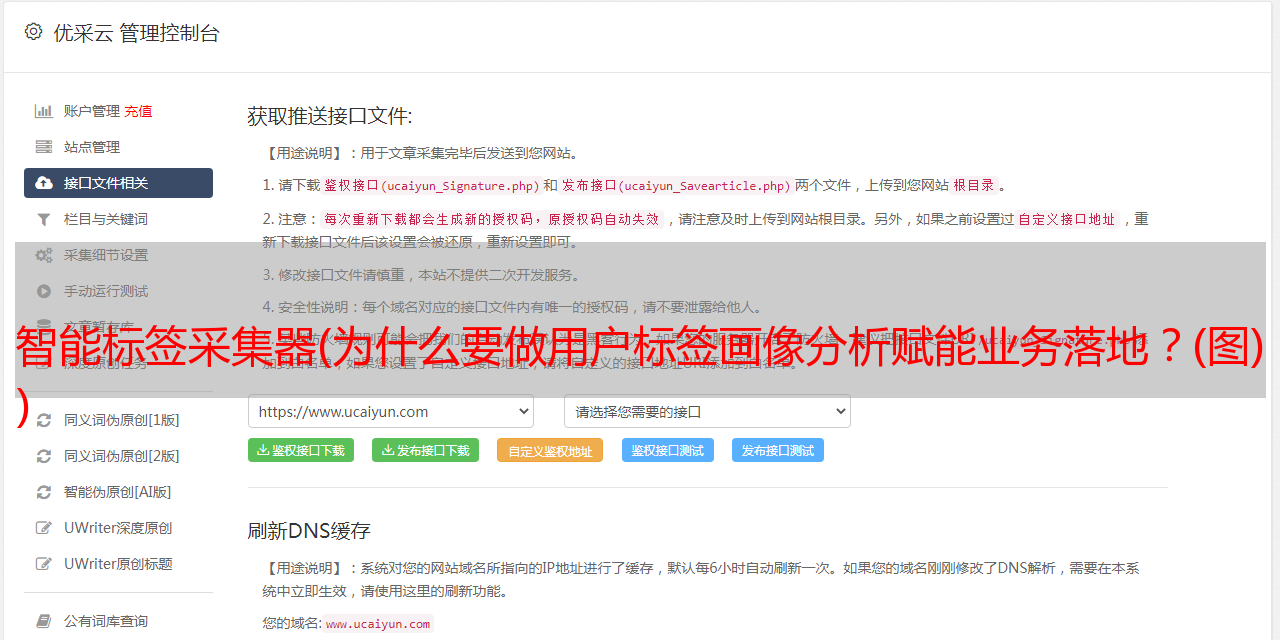Click the gear icon beside 优采云 管理控制台
This screenshot has height=640, width=1280.
(x=33, y=32)
